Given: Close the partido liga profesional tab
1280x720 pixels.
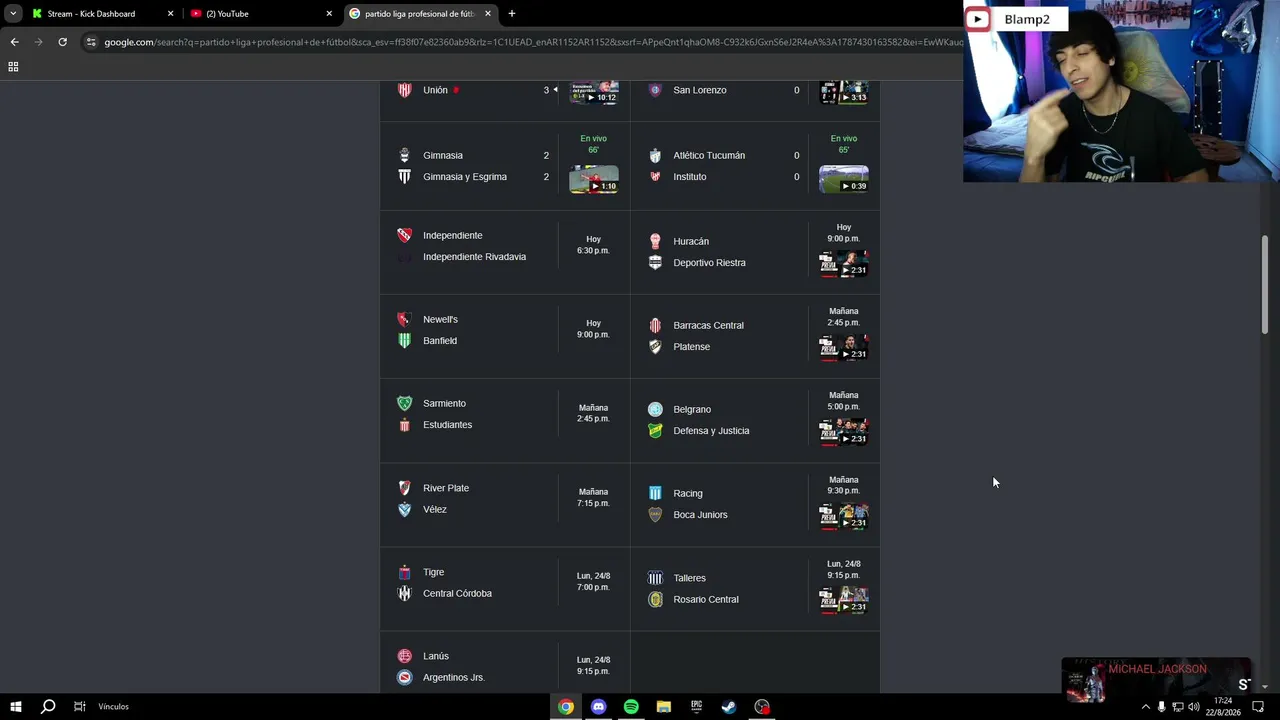Looking at the screenshot, I should [488, 14].
